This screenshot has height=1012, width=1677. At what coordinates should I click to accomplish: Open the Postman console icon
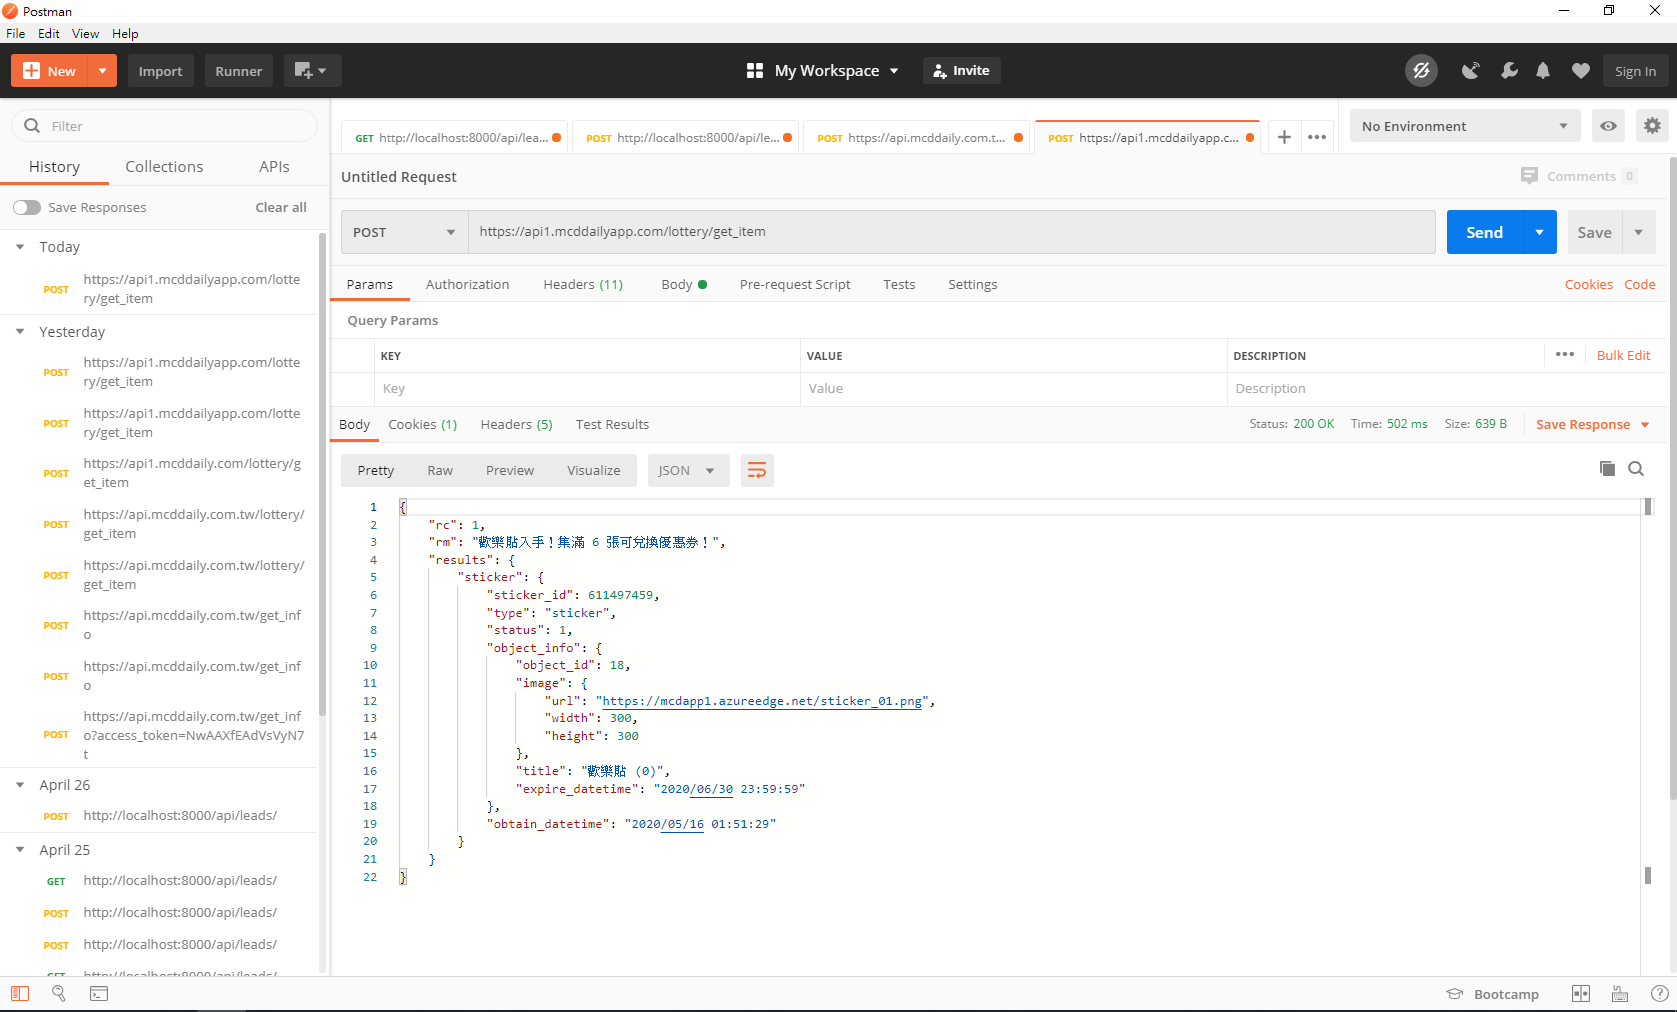(99, 993)
